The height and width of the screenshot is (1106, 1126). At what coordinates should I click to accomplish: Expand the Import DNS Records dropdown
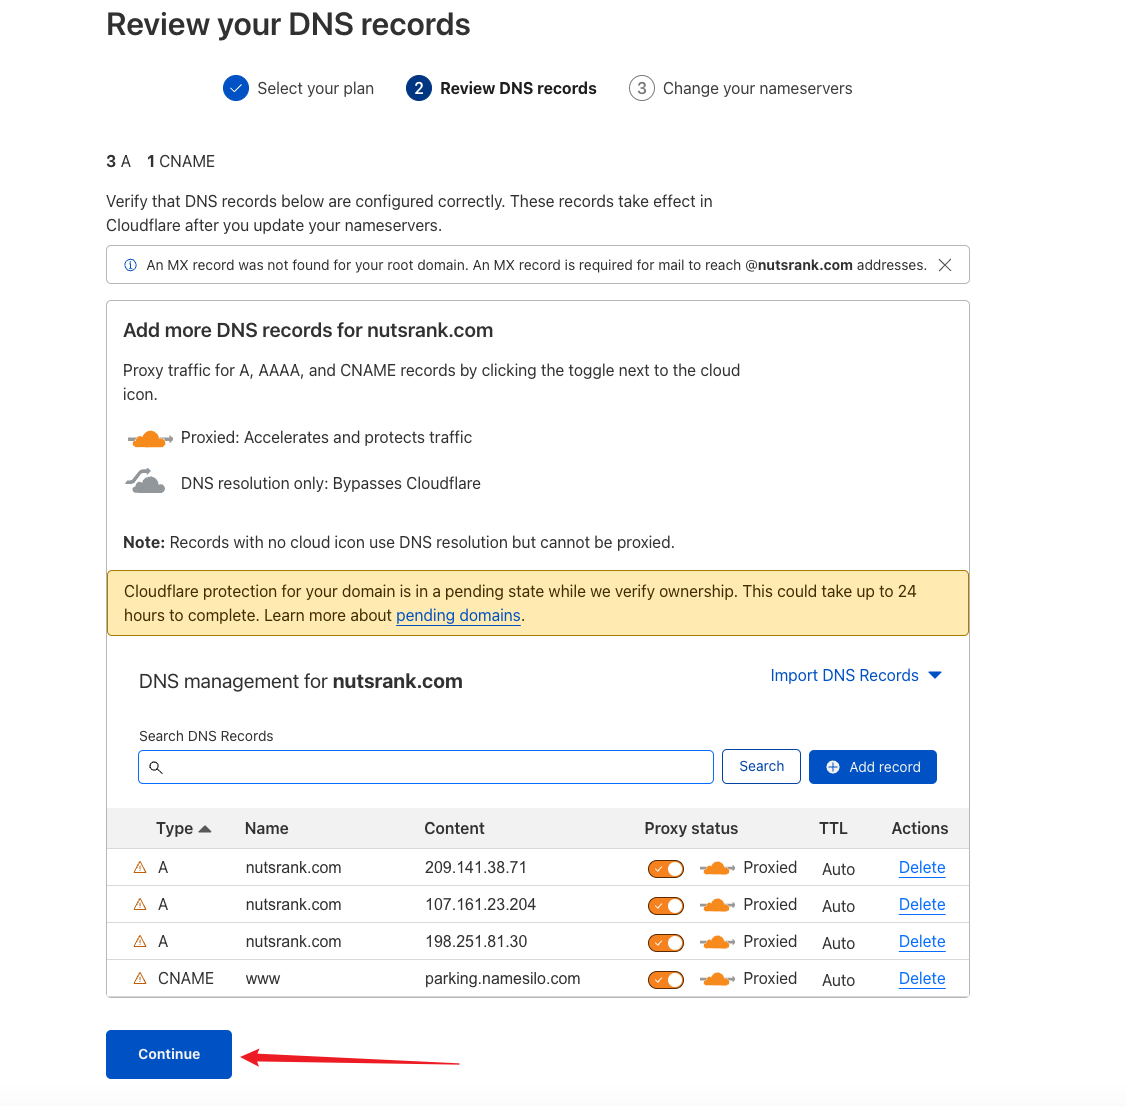855,675
